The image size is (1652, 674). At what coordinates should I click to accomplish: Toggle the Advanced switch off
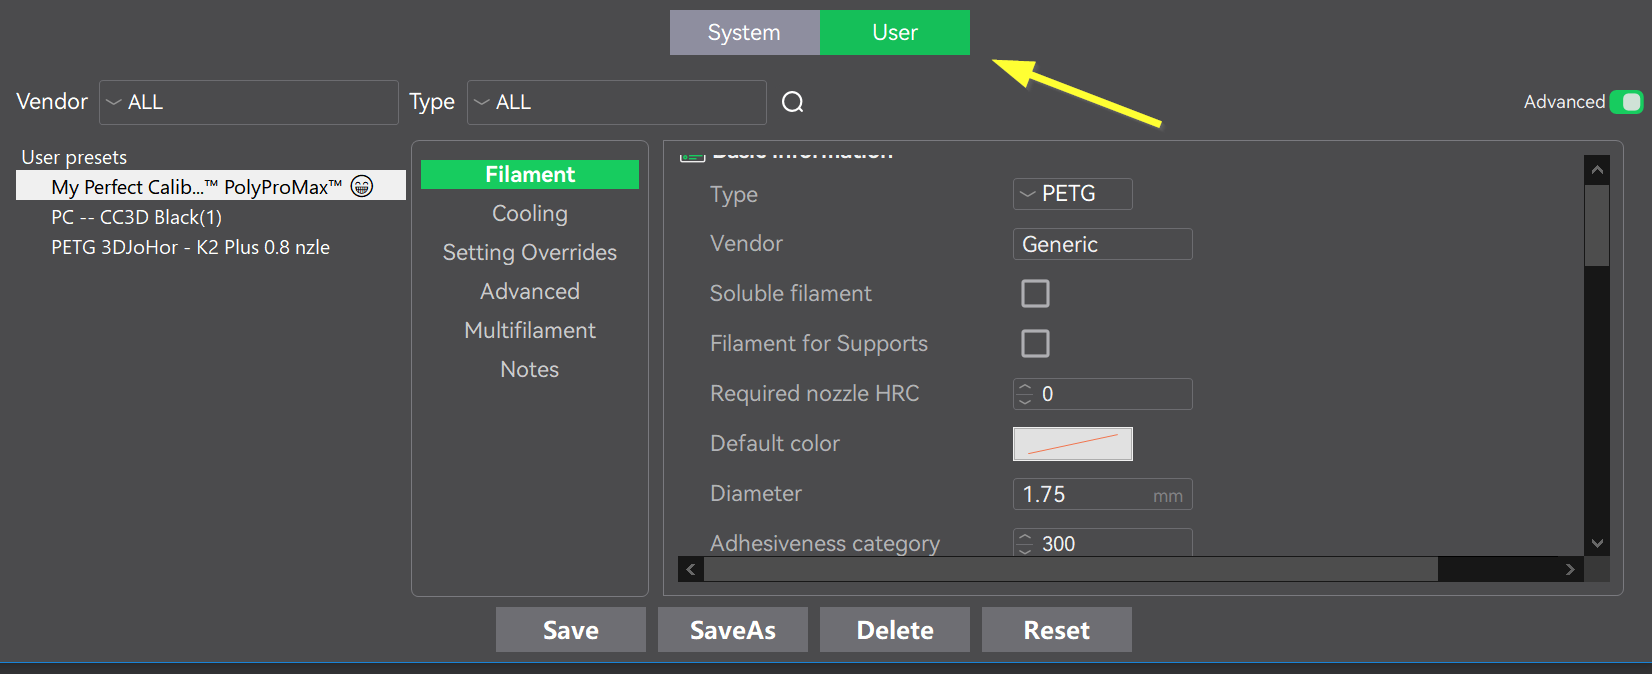(1626, 102)
